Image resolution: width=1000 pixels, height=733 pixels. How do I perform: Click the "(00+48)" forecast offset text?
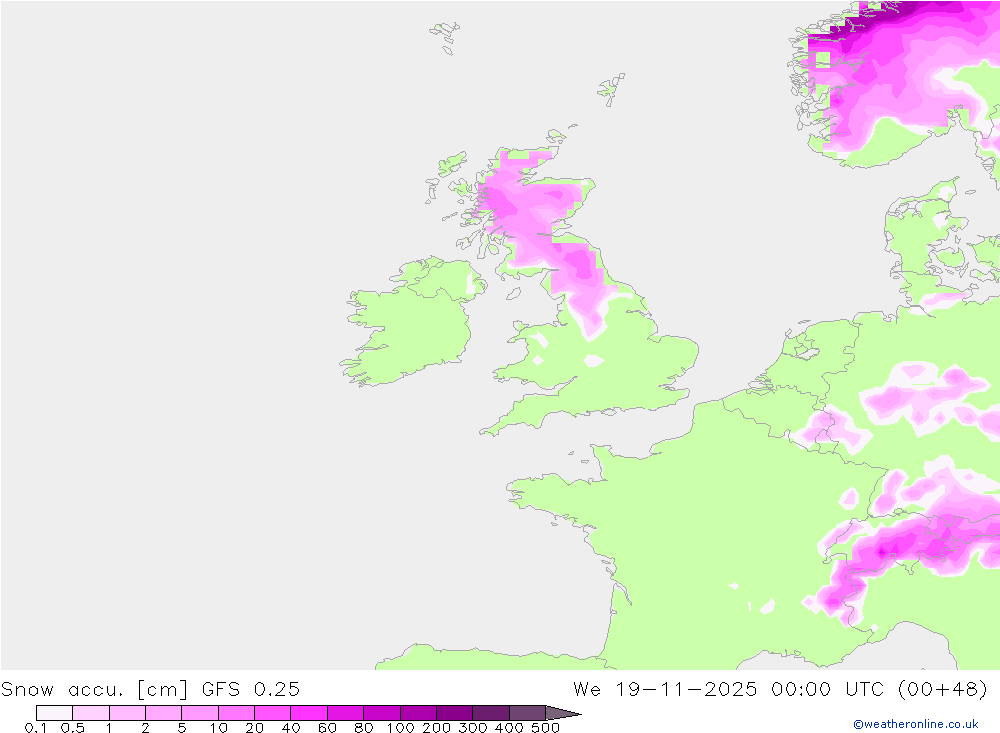[943, 690]
